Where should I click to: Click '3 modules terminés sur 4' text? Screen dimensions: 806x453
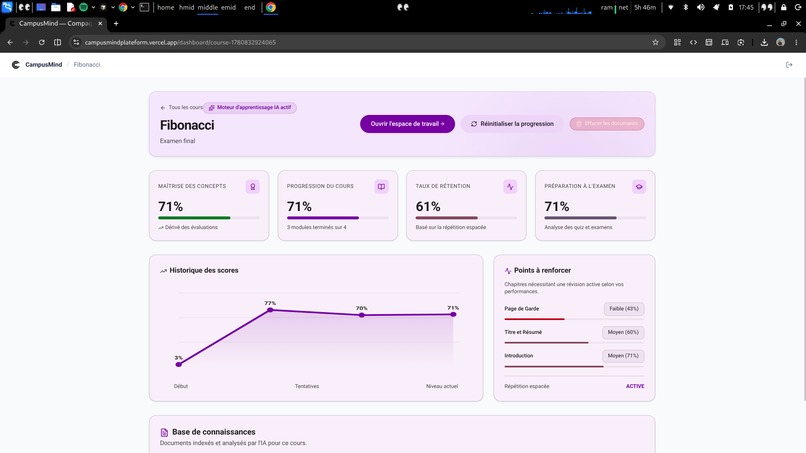pyautogui.click(x=317, y=227)
